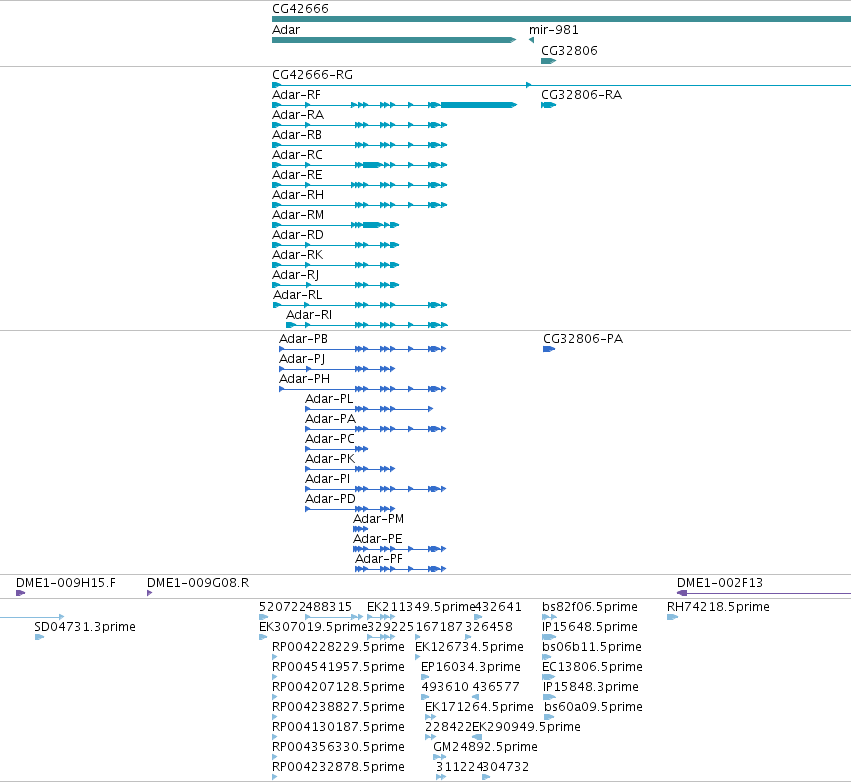Select the CG42666 gene bar

tap(561, 19)
